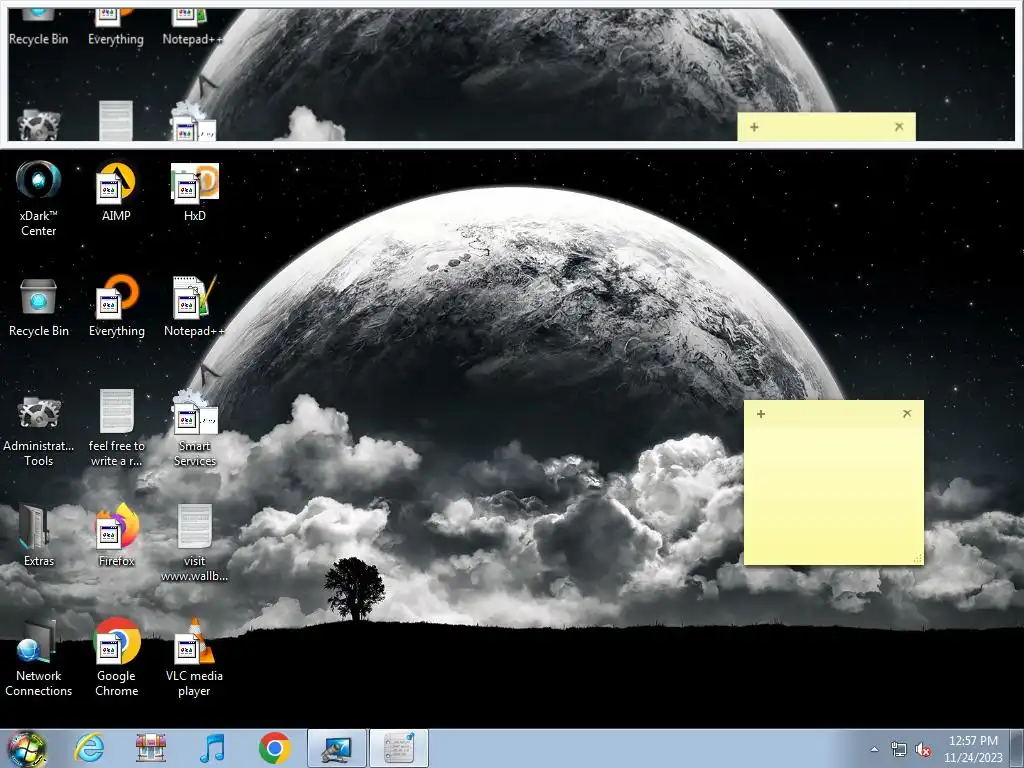The height and width of the screenshot is (768, 1024).
Task: Open the clock showing 12:57 PM
Action: [x=973, y=749]
